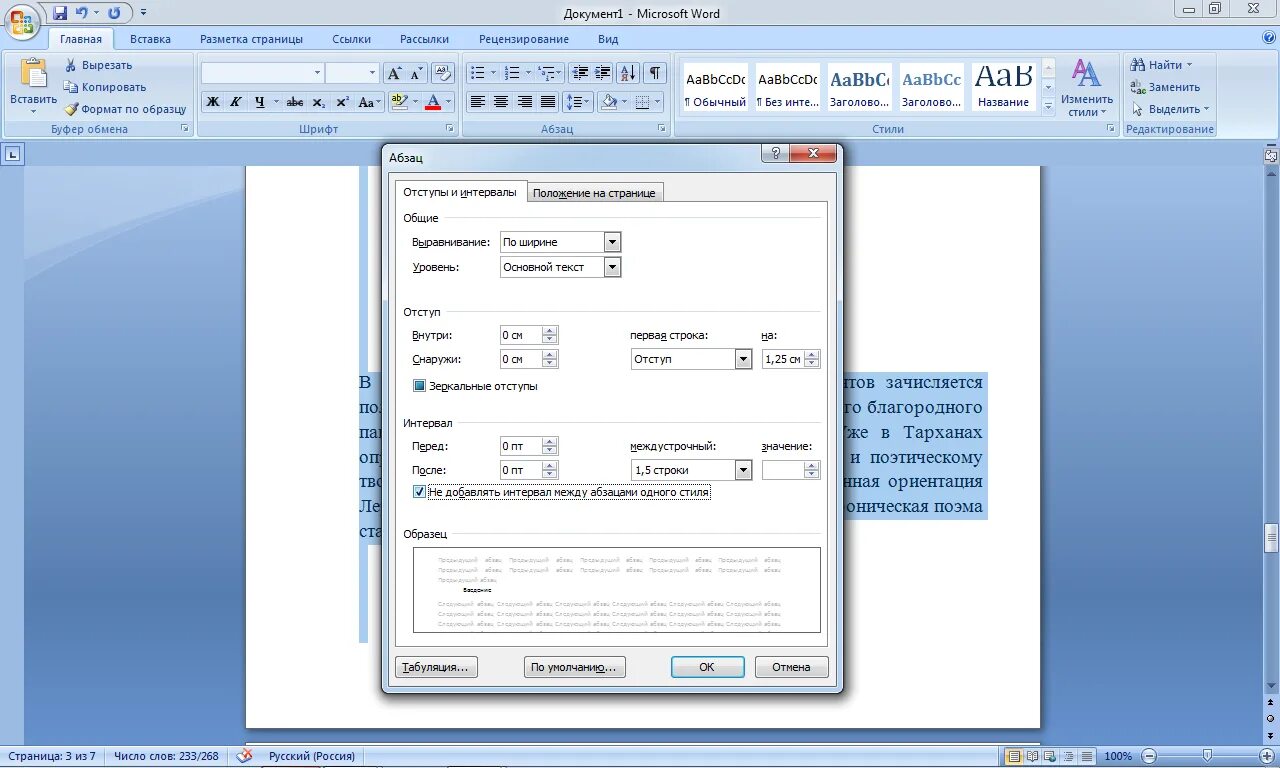The height and width of the screenshot is (768, 1280).
Task: Open Word help question mark icon
Action: coord(1269,38)
